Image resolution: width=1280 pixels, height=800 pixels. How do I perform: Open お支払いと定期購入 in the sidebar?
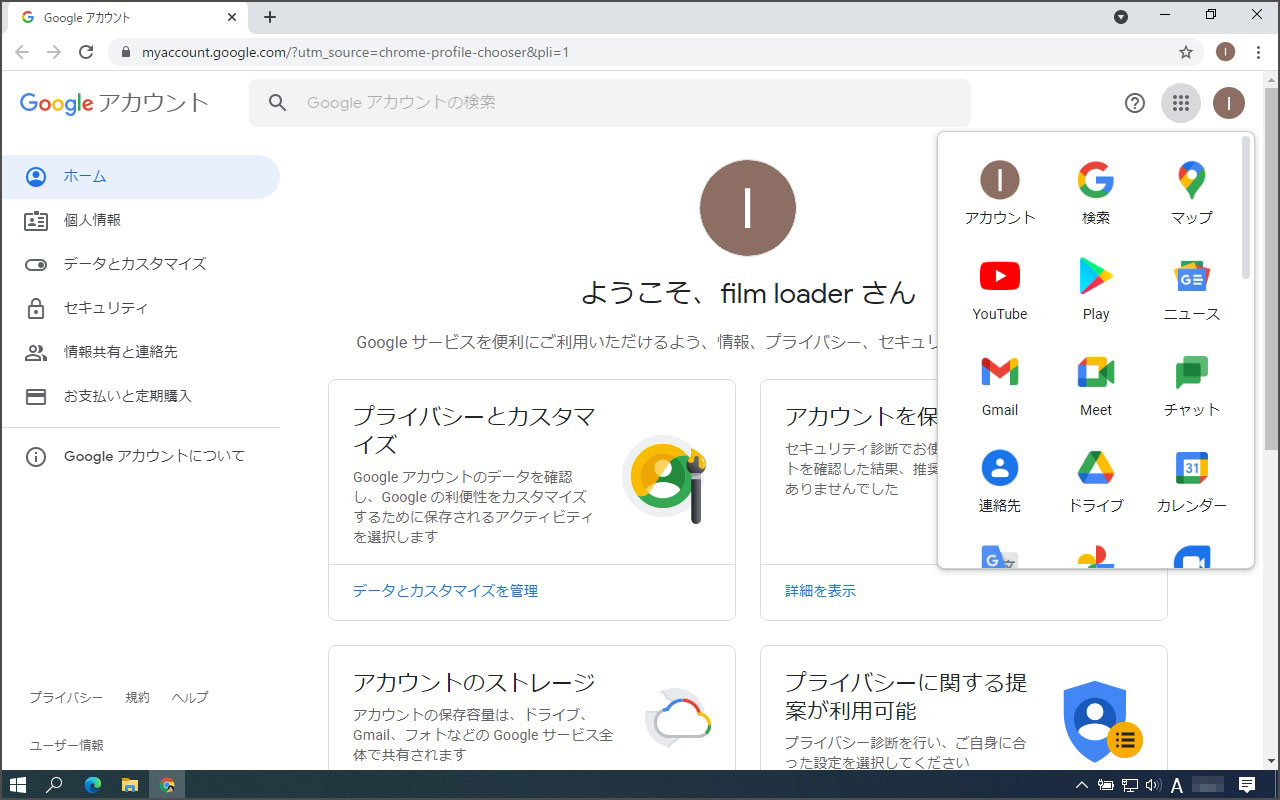140,396
